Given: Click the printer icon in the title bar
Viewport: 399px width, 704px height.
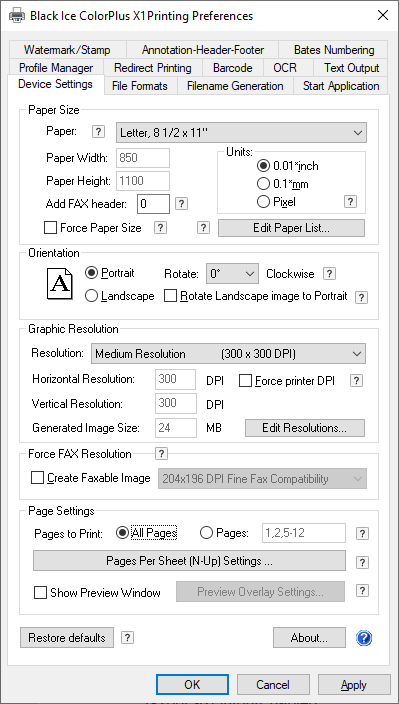Looking at the screenshot, I should pos(16,16).
